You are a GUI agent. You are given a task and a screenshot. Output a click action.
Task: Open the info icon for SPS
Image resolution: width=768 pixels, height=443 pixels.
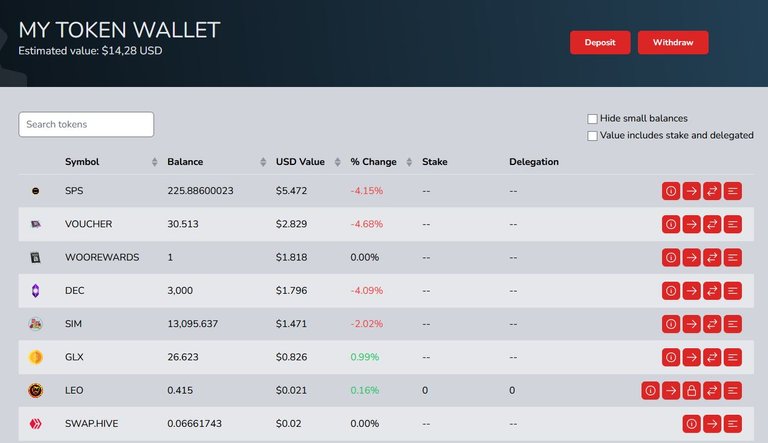coord(671,191)
